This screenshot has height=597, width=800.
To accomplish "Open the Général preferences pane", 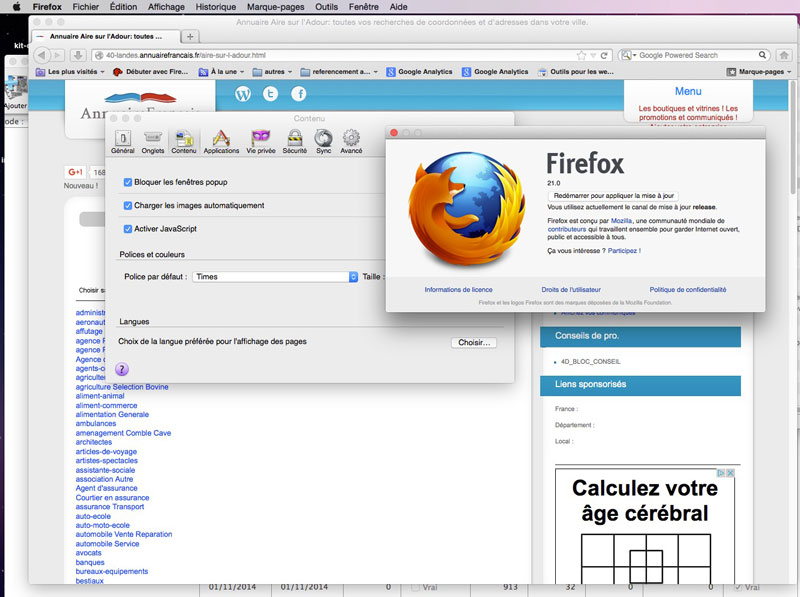I will click(x=122, y=142).
